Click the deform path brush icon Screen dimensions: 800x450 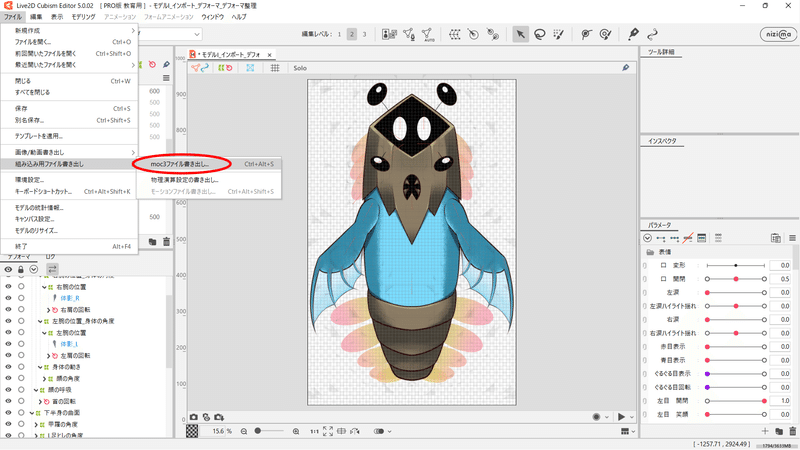[x=606, y=34]
